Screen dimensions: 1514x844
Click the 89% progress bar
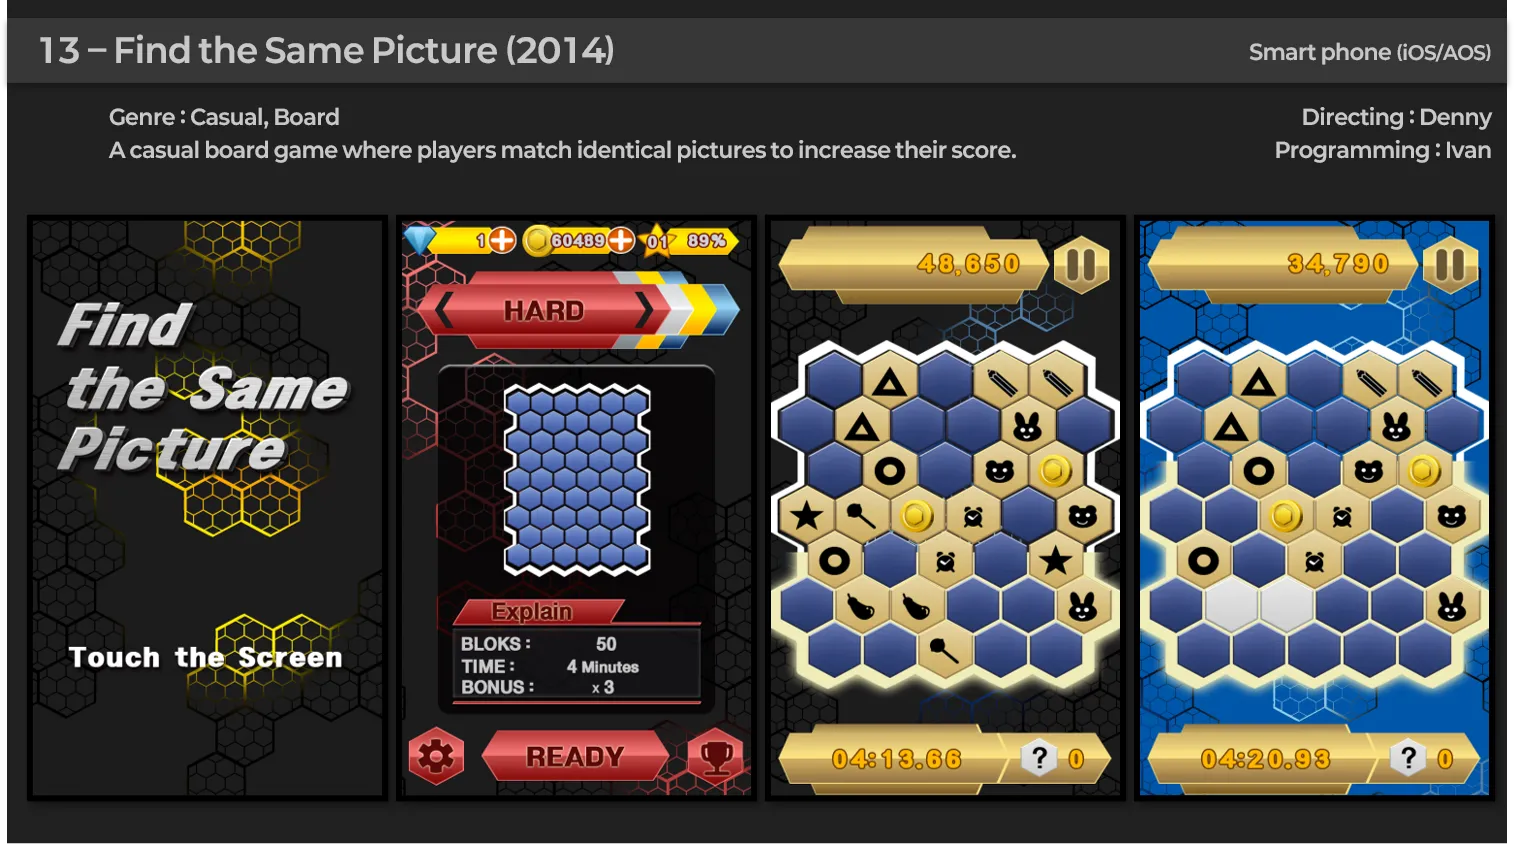pyautogui.click(x=706, y=241)
